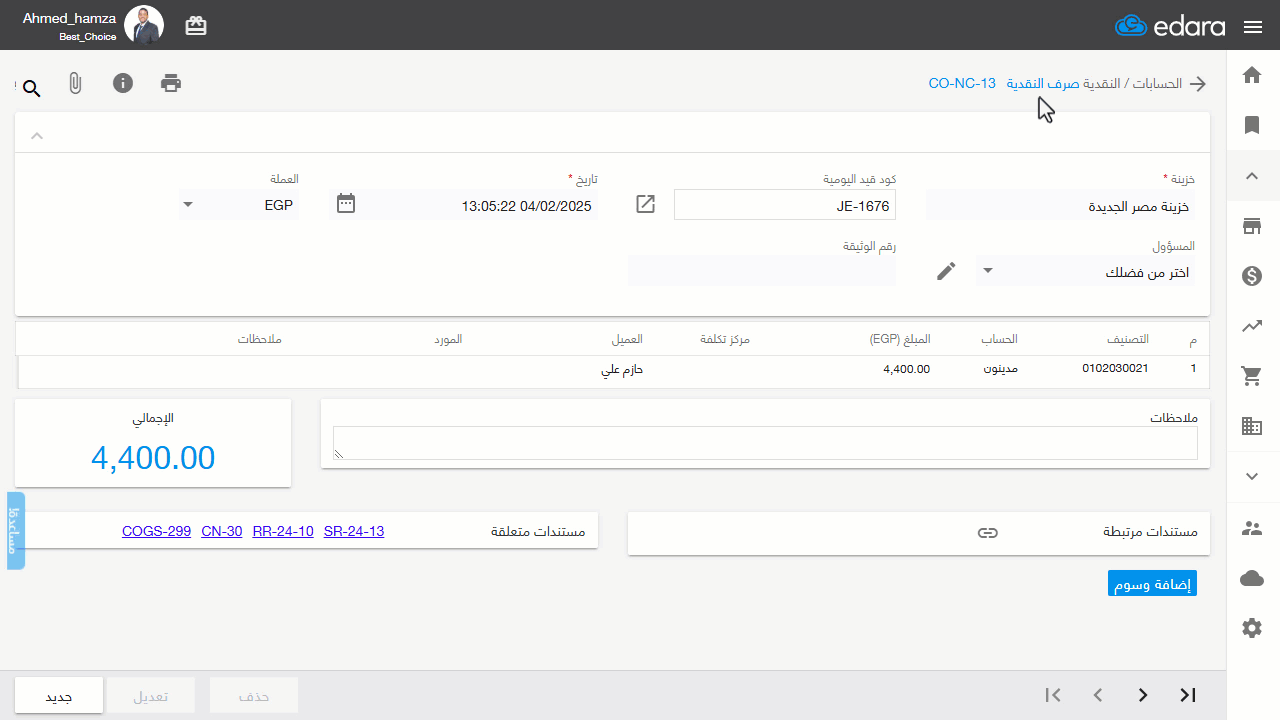Open the المسؤول dropdown
This screenshot has width=1280, height=720.
pyautogui.click(x=1086, y=271)
